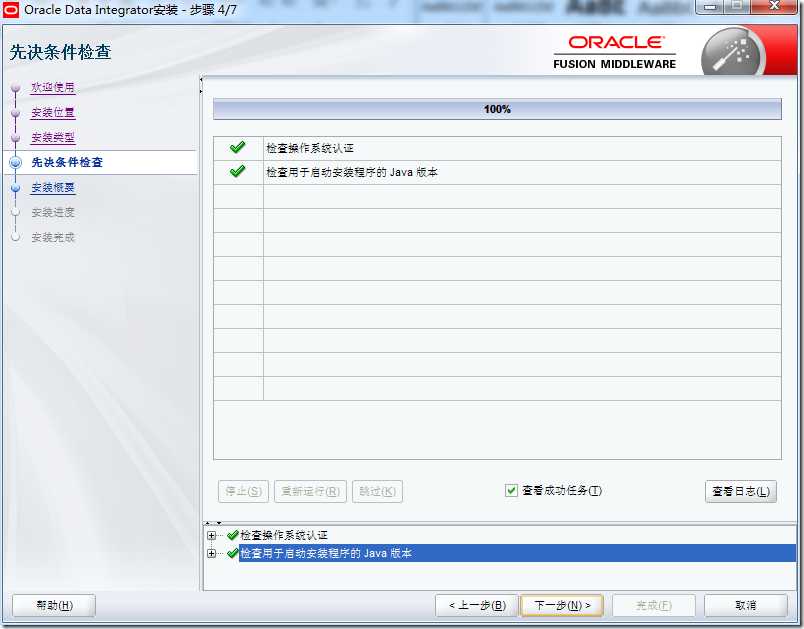Click the disabled 安装进度 step
The width and height of the screenshot is (804, 629).
(x=53, y=212)
